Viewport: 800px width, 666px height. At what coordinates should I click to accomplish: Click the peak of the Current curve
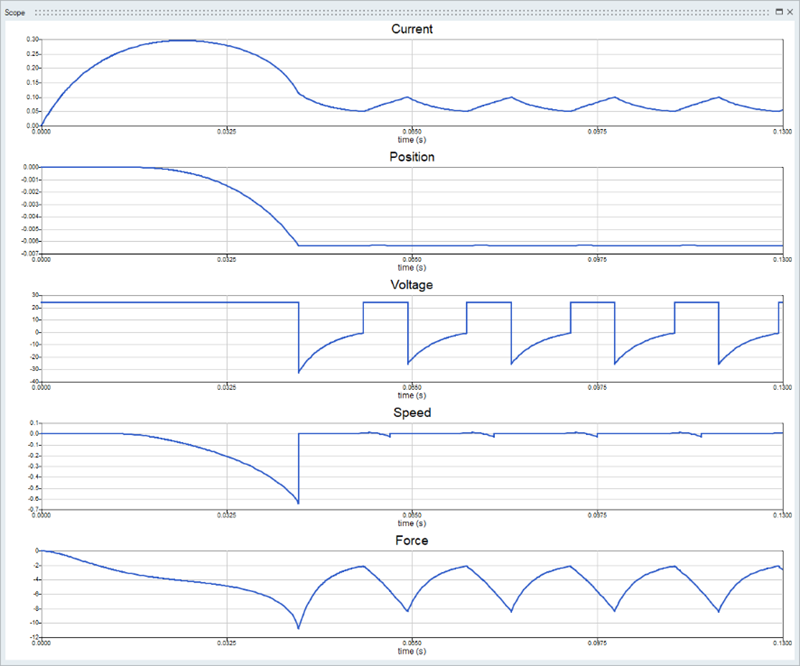[x=180, y=40]
